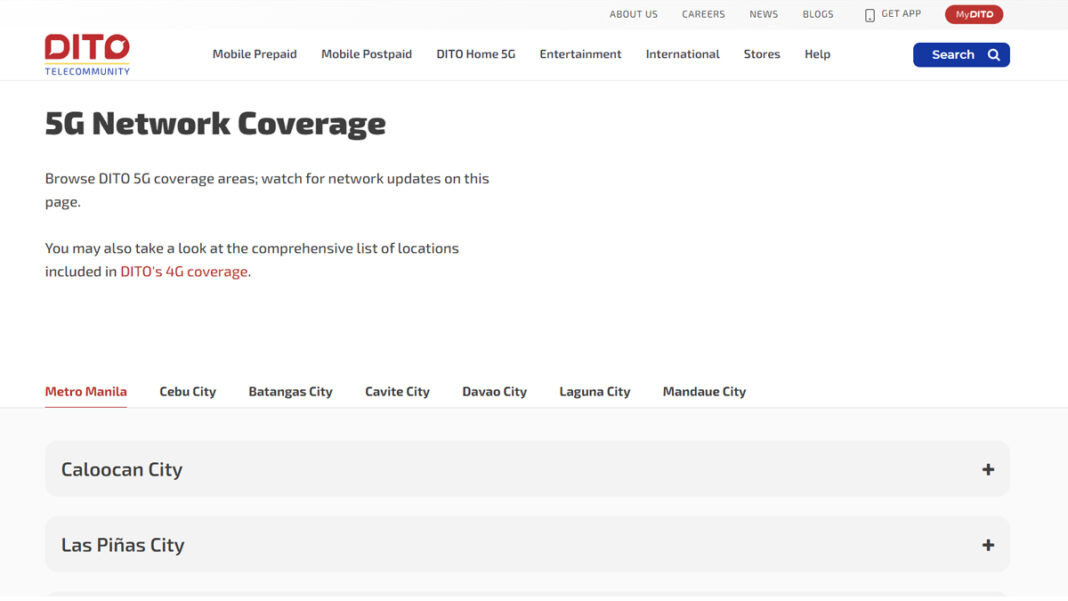Go to the About Us page
This screenshot has width=1068, height=601.
[x=633, y=15]
